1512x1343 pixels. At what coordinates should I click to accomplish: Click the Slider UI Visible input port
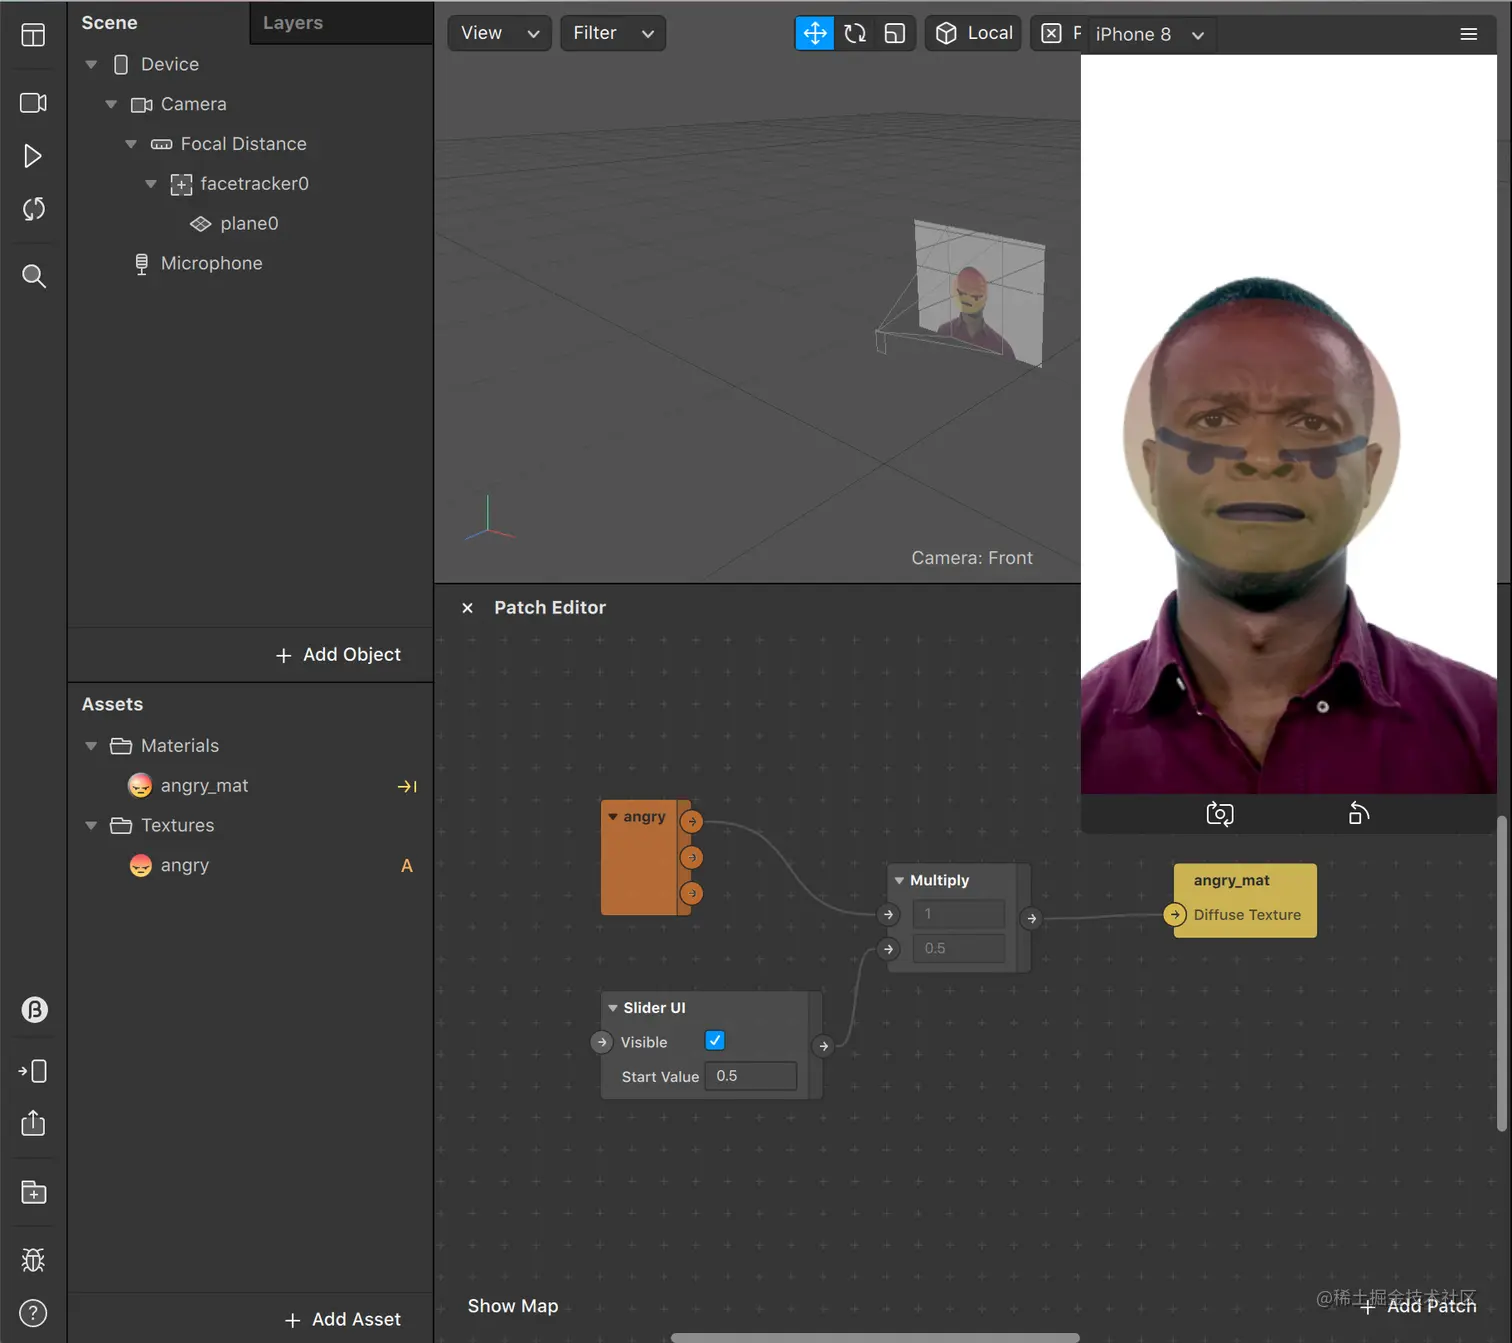[602, 1042]
